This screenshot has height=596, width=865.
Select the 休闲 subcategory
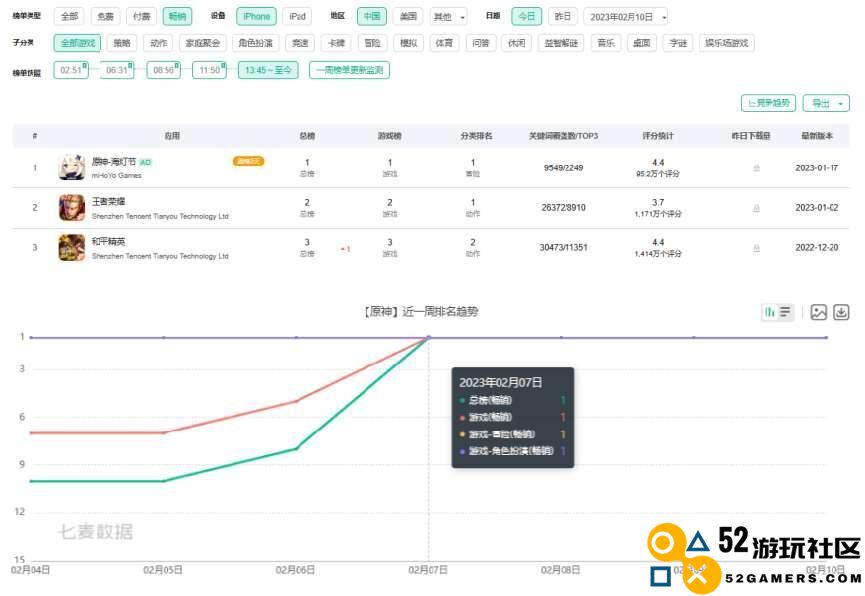click(516, 43)
